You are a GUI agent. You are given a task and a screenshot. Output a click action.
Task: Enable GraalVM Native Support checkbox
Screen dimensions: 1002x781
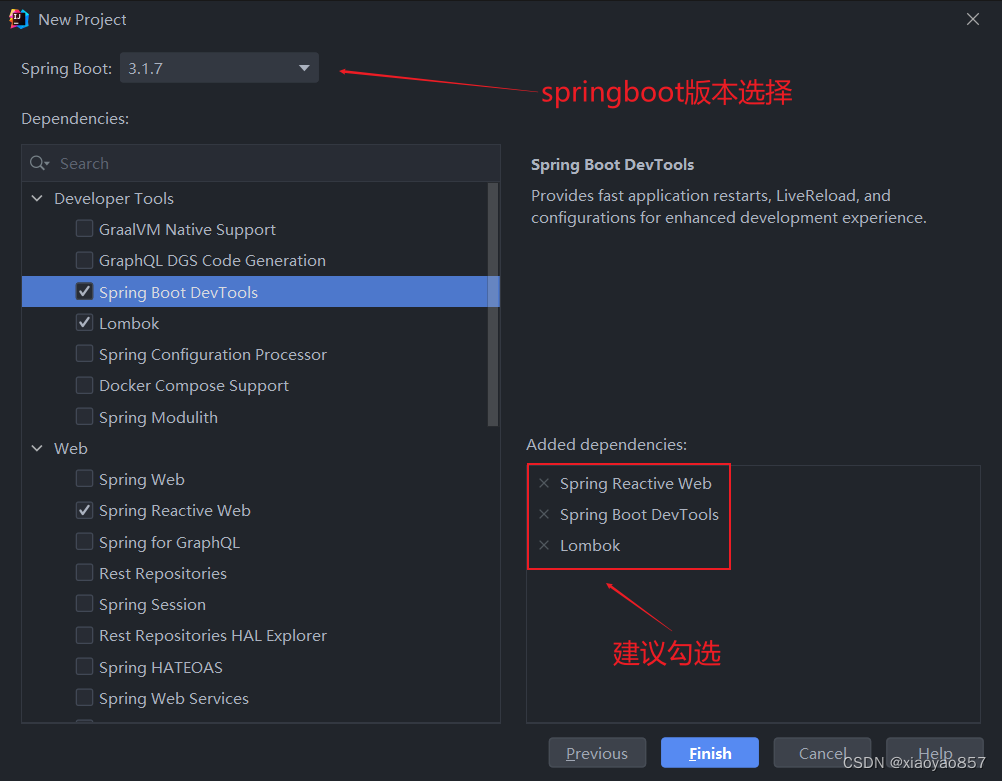84,228
